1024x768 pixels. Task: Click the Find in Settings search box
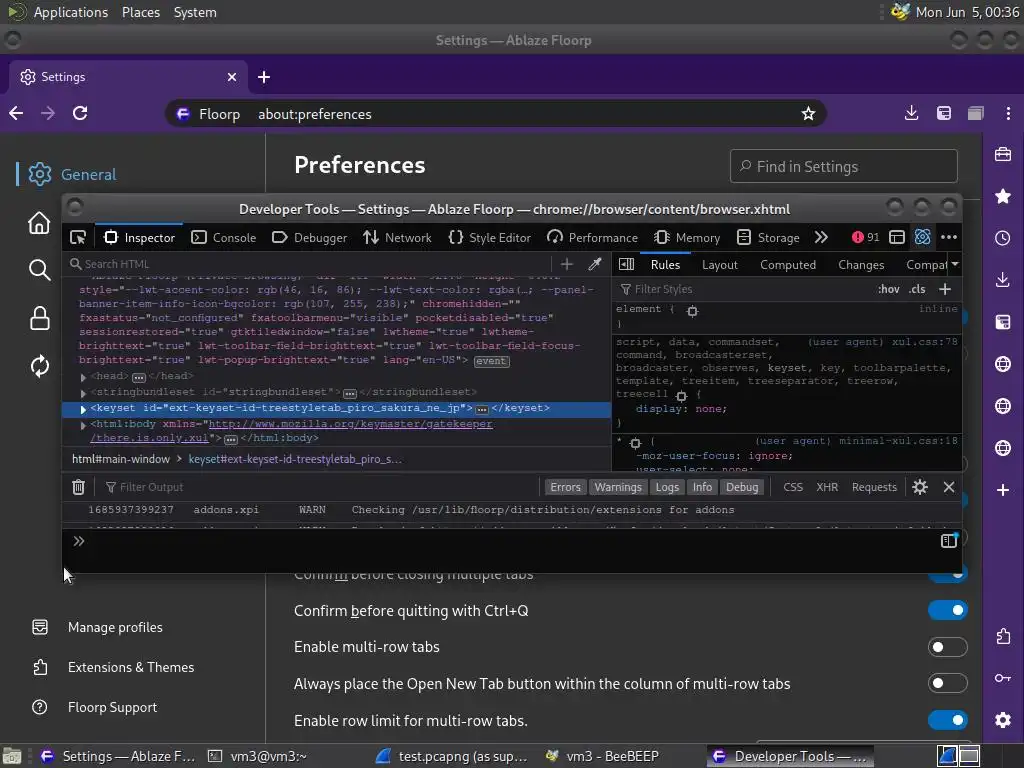point(844,167)
